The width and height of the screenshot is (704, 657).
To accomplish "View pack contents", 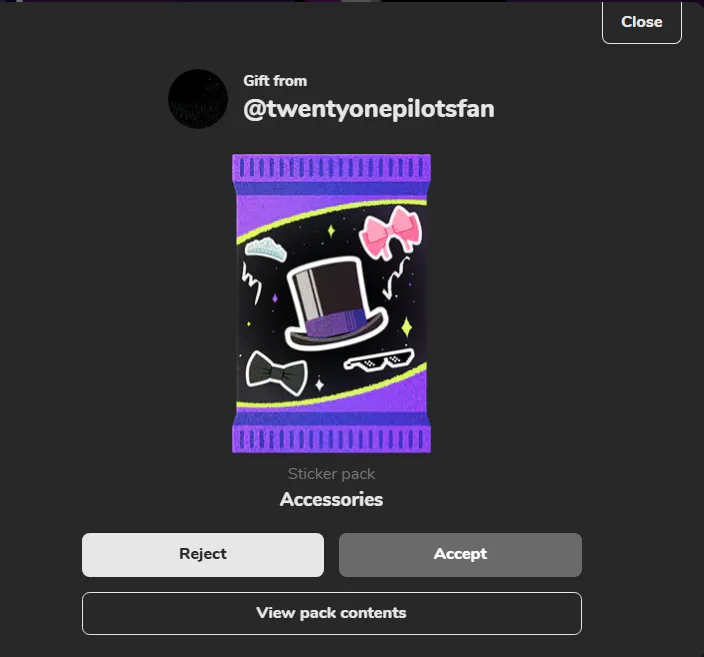I will click(332, 613).
